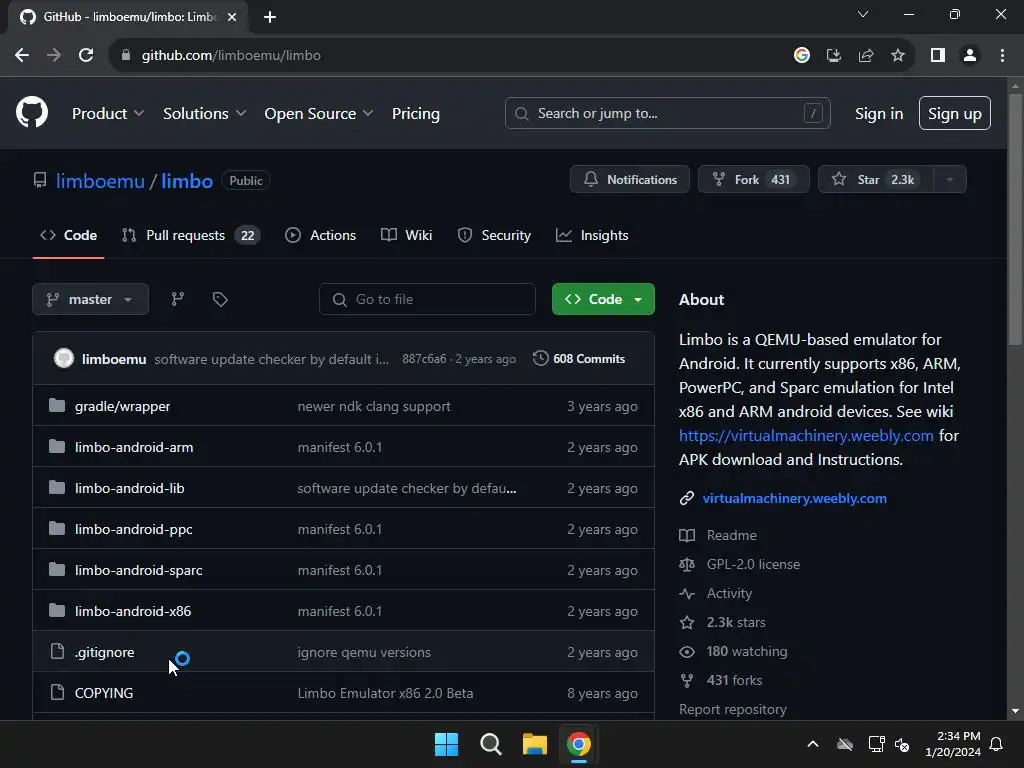The width and height of the screenshot is (1024, 768).
Task: Open the limbo repository name link
Action: [187, 181]
